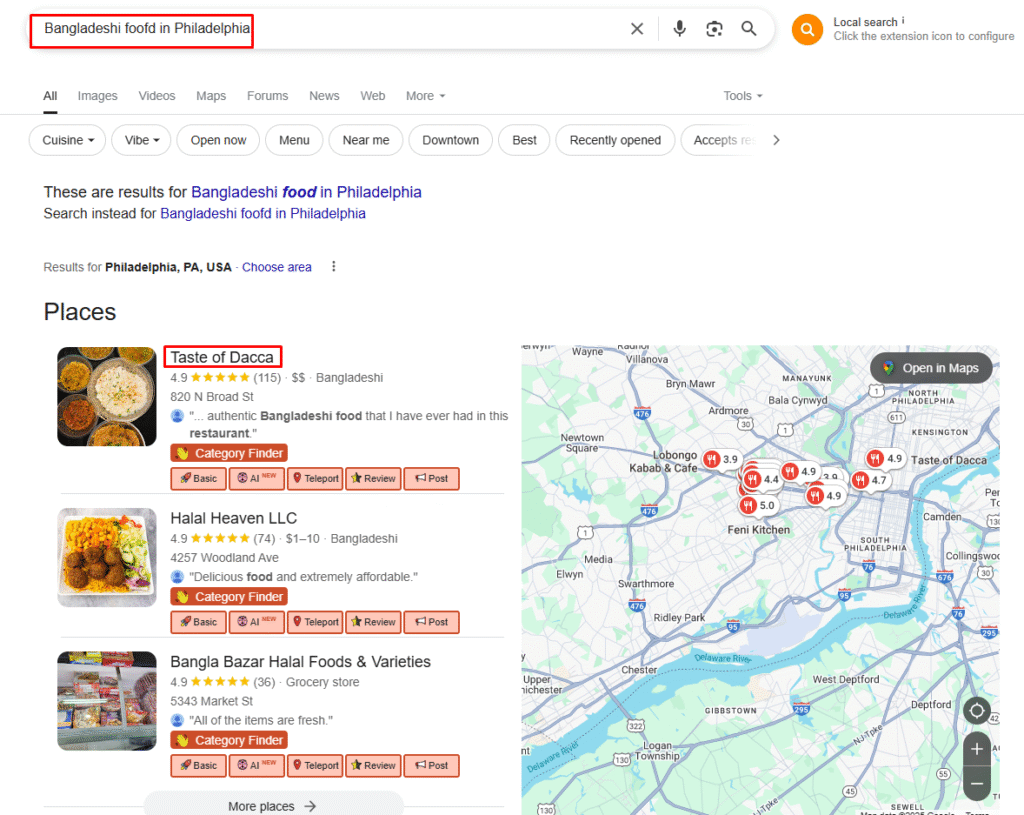
Task: Zoom in on the map with plus
Action: pyautogui.click(x=976, y=749)
